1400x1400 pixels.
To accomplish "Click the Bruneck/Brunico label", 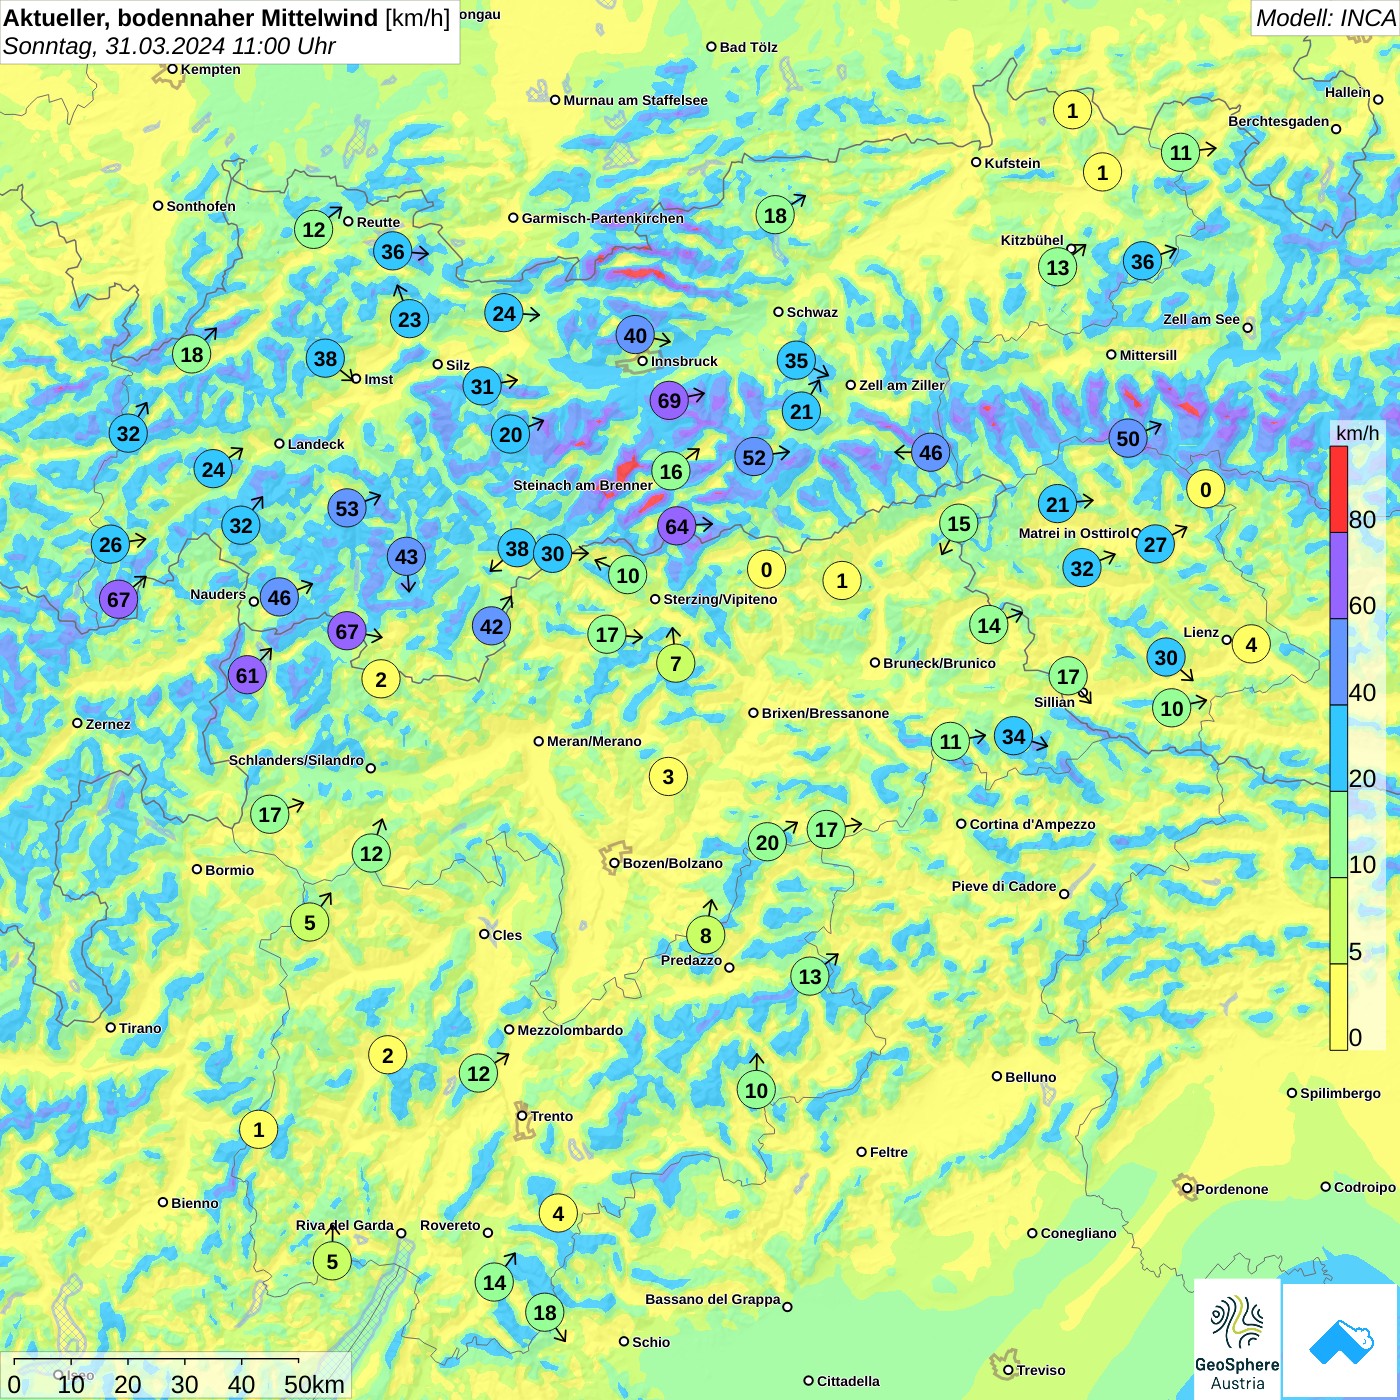I will point(939,663).
